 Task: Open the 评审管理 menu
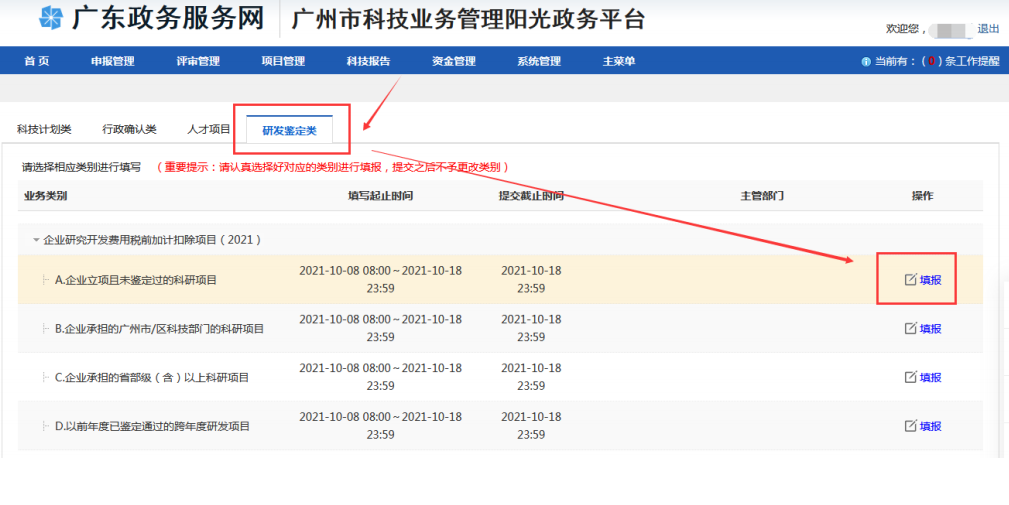click(x=198, y=62)
